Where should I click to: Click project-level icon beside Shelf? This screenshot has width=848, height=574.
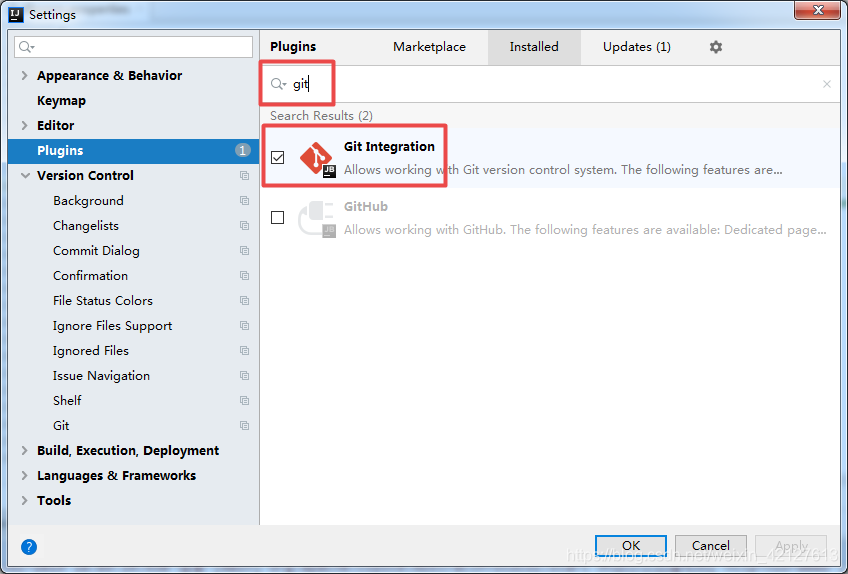[x=244, y=400]
